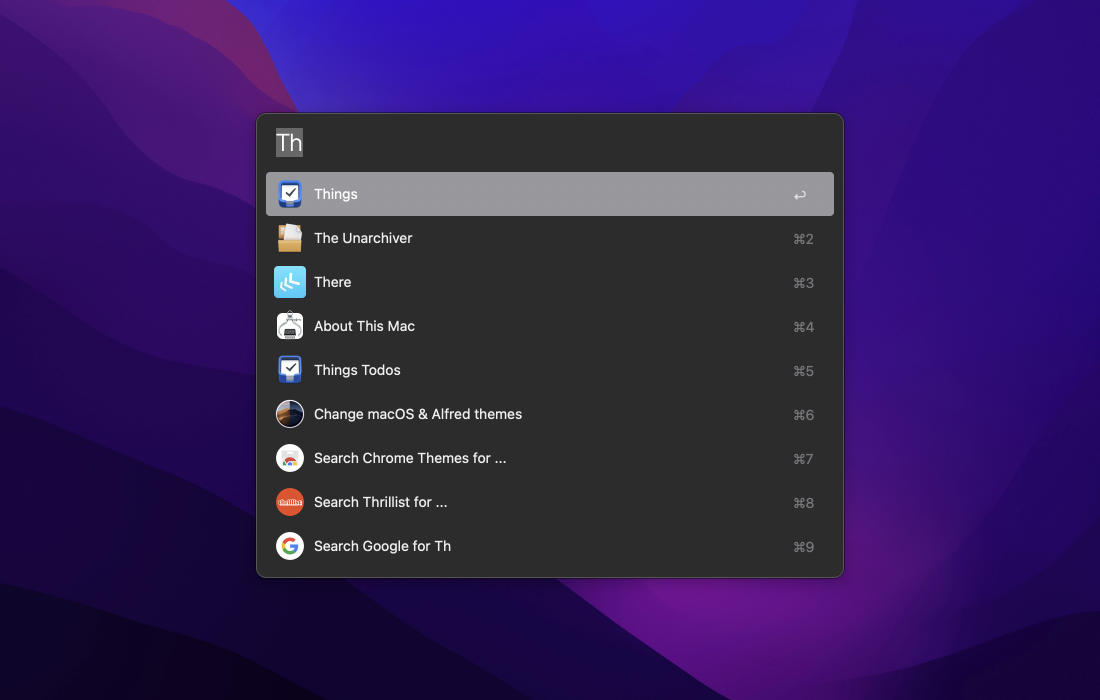
Task: Click in the Alfred search field containing 'Th'
Action: (x=550, y=142)
